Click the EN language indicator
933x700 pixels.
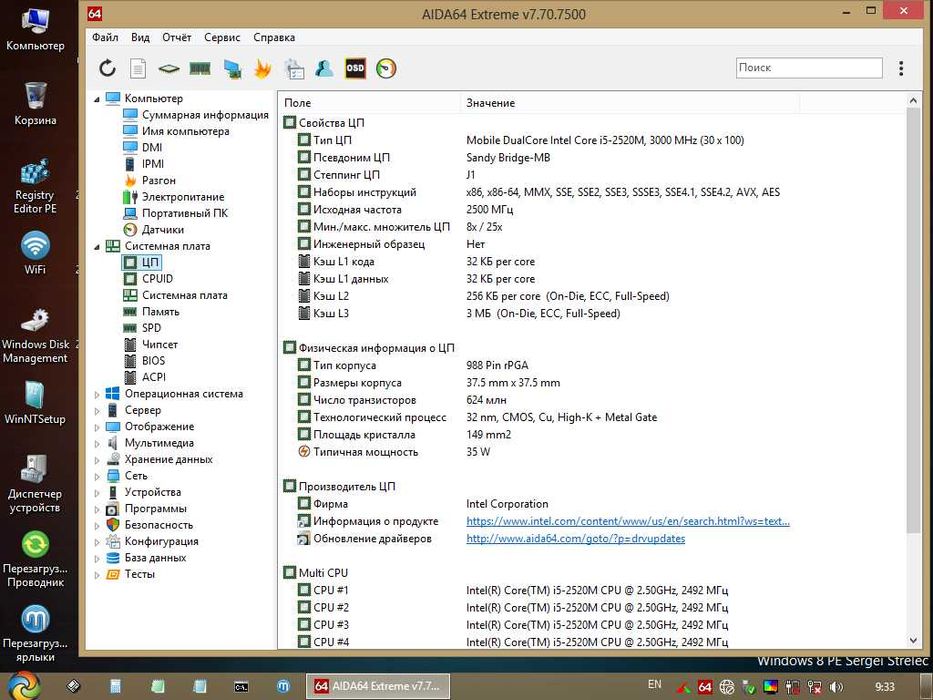[655, 685]
